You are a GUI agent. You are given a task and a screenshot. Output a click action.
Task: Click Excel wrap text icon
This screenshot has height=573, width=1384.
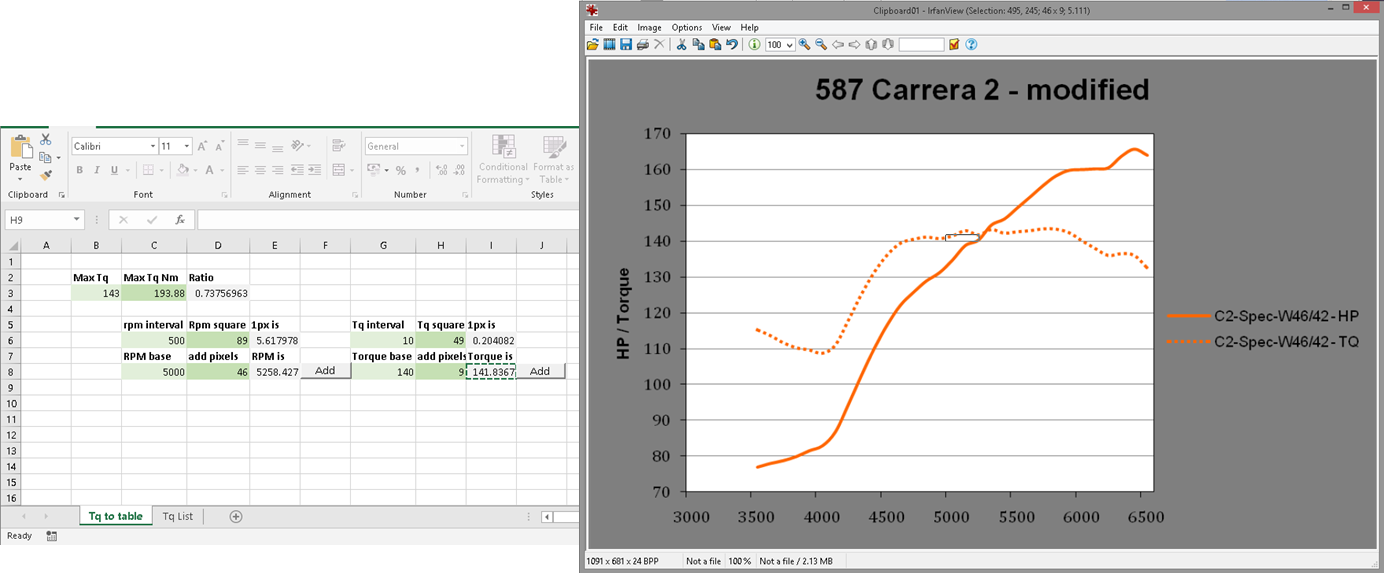pos(338,146)
